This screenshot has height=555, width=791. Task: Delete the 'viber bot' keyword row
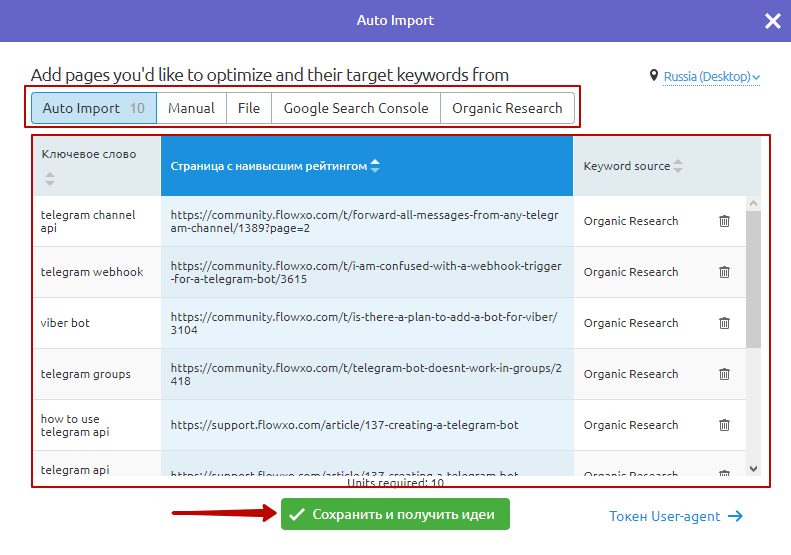(x=724, y=323)
